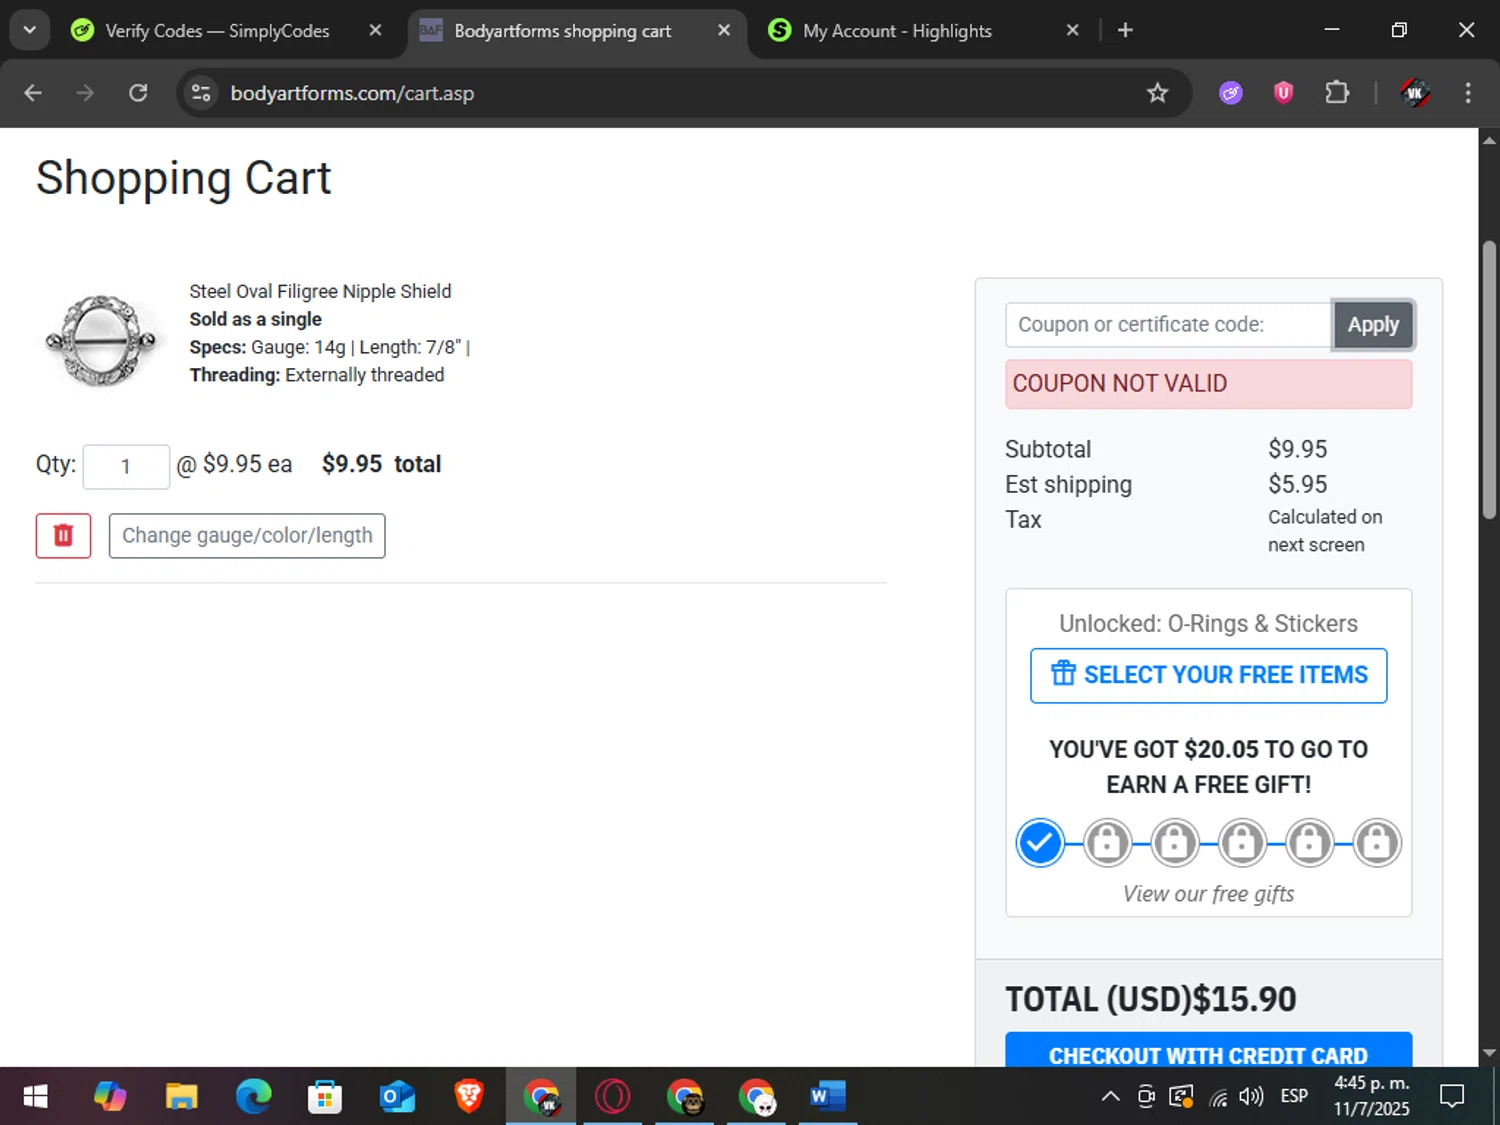Viewport: 1500px width, 1125px height.
Task: Reload the current page
Action: tap(138, 93)
